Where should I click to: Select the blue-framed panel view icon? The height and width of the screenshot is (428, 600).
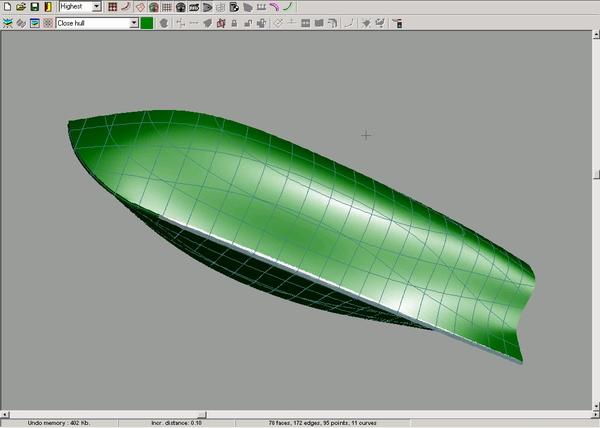pos(34,23)
